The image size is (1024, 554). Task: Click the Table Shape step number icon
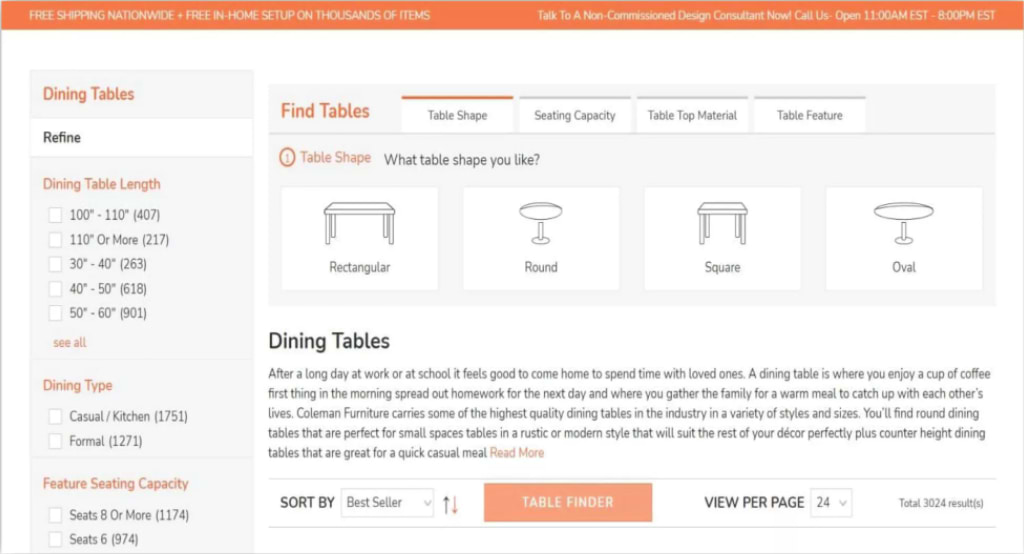[x=288, y=158]
